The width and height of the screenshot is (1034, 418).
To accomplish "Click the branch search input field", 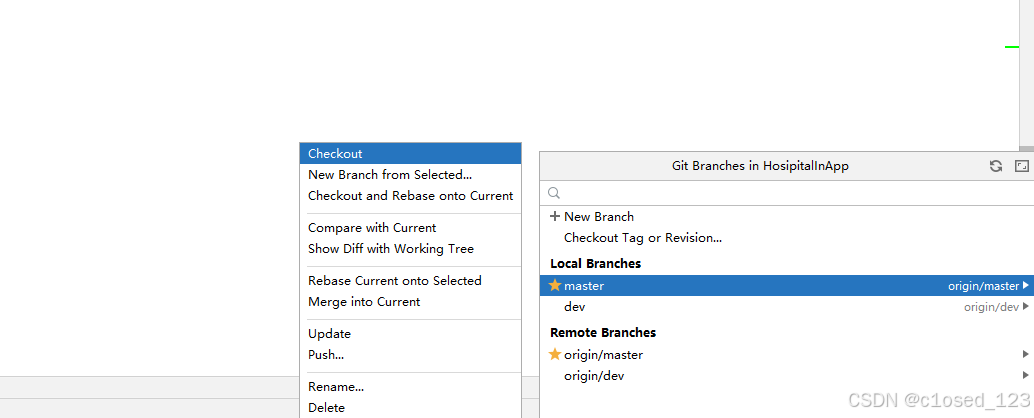I will [x=787, y=193].
